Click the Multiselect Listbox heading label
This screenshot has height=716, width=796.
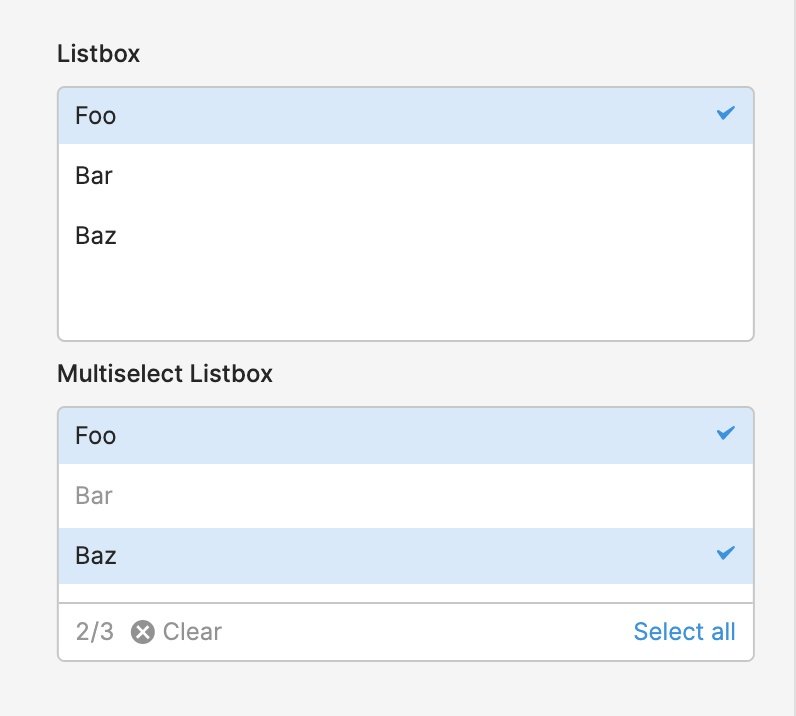click(x=165, y=374)
